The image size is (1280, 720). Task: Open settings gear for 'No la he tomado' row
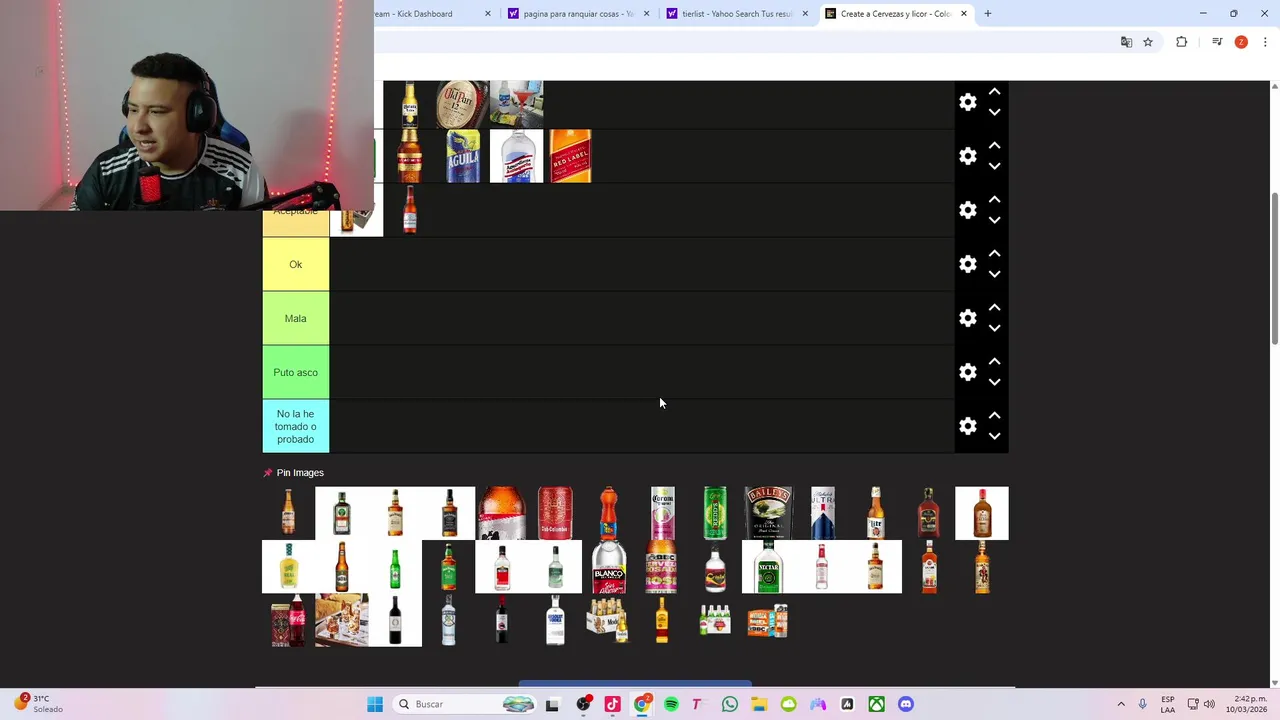(x=967, y=426)
